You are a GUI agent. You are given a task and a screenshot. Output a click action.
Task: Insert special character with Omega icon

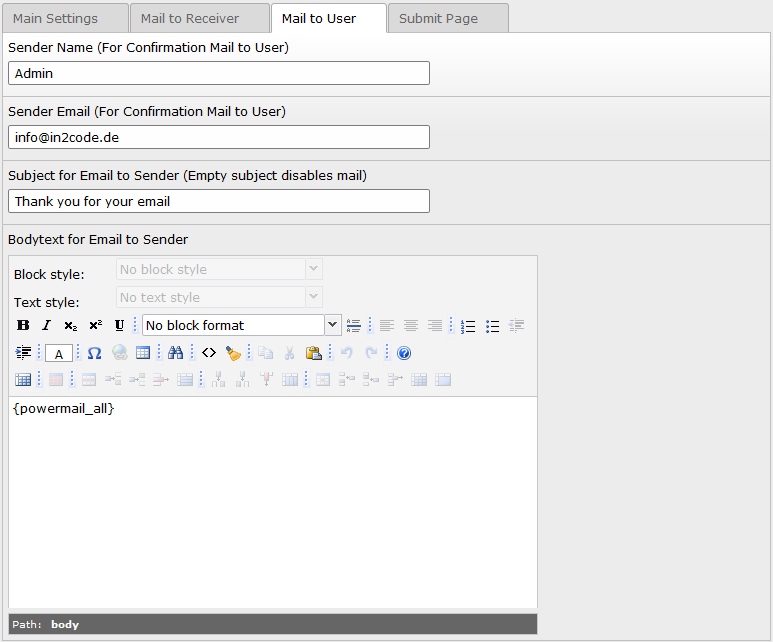click(94, 353)
